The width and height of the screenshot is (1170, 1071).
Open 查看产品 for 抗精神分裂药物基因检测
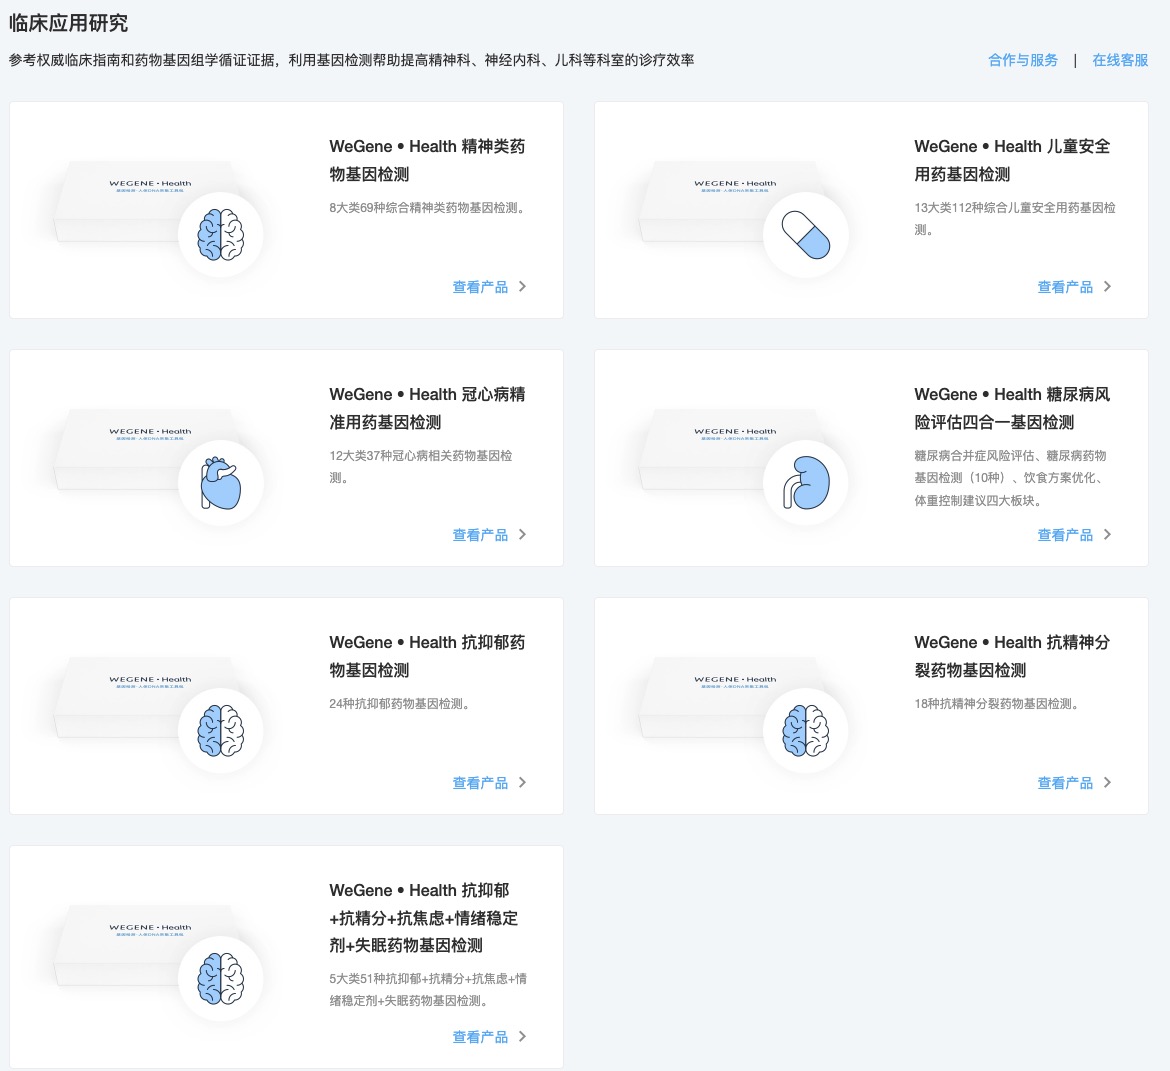1066,783
